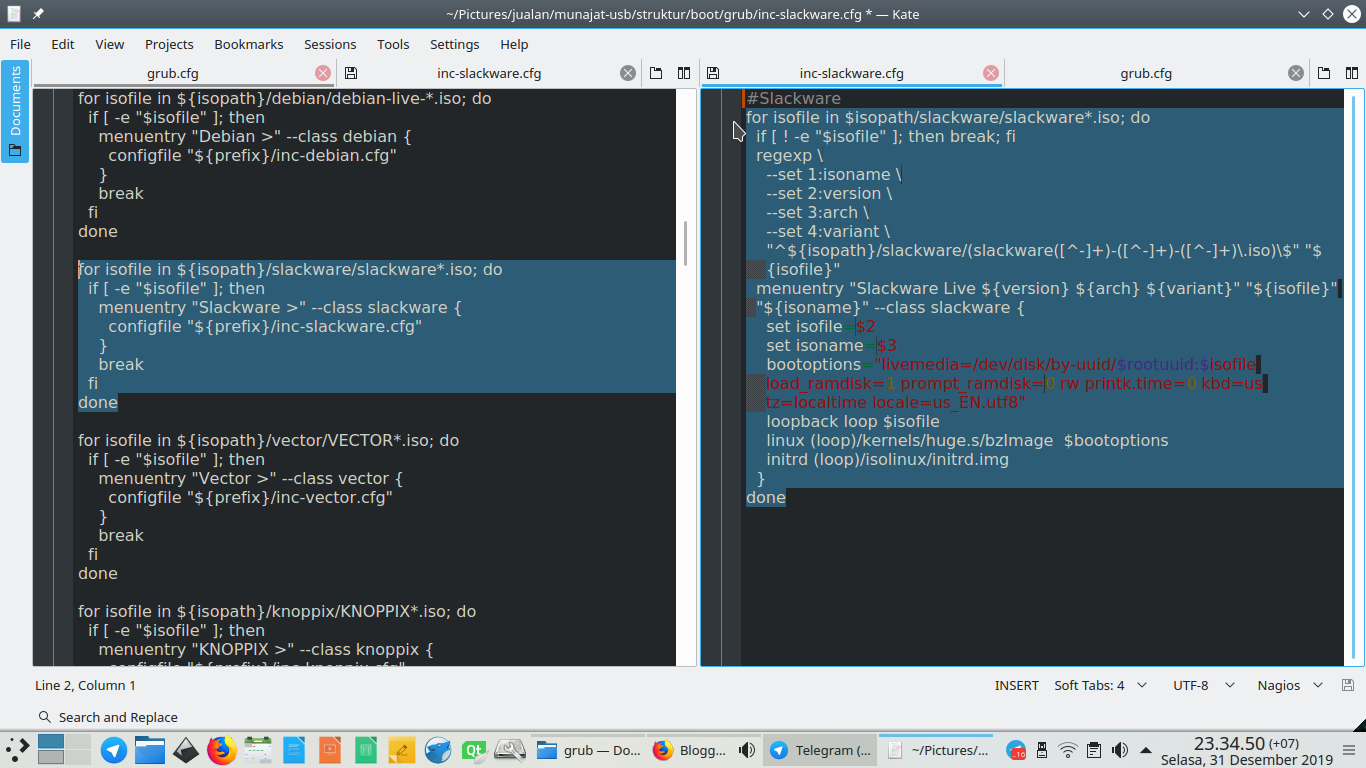This screenshot has width=1366, height=768.
Task: Open the UTF-8 encoding dropdown
Action: point(1190,685)
